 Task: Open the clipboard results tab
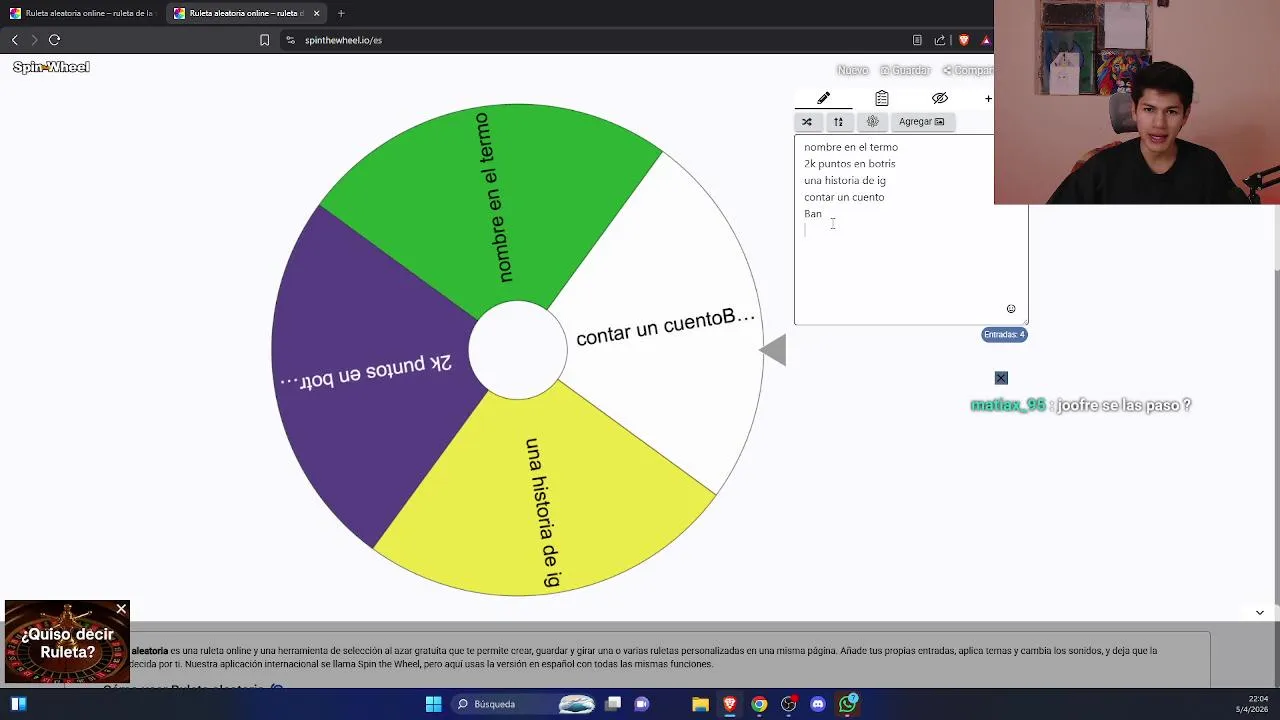click(882, 98)
